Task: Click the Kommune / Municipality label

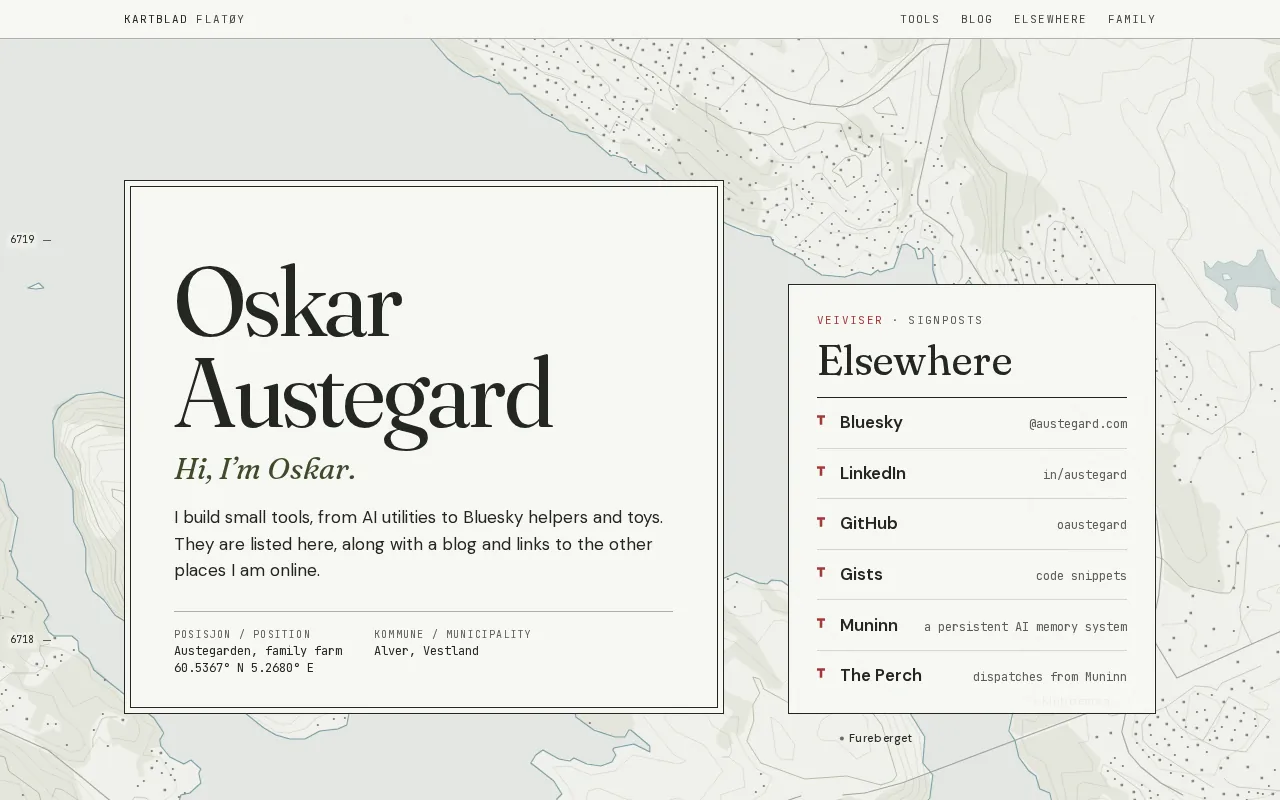Action: [x=453, y=635]
